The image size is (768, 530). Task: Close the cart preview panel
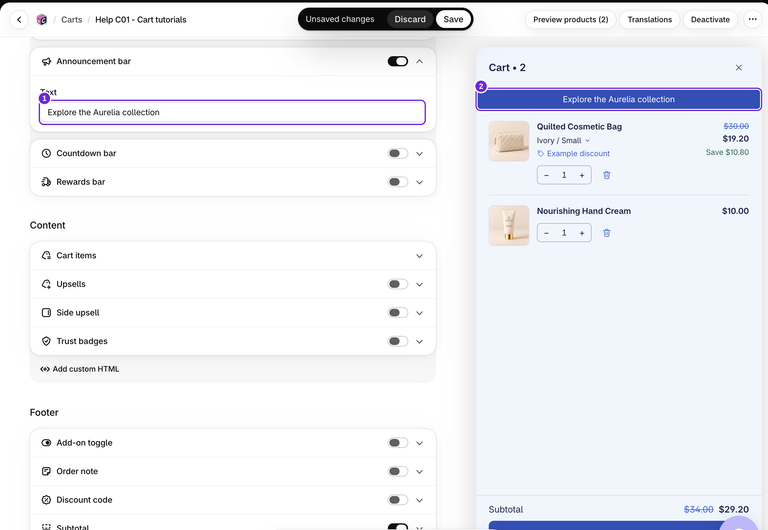739,68
